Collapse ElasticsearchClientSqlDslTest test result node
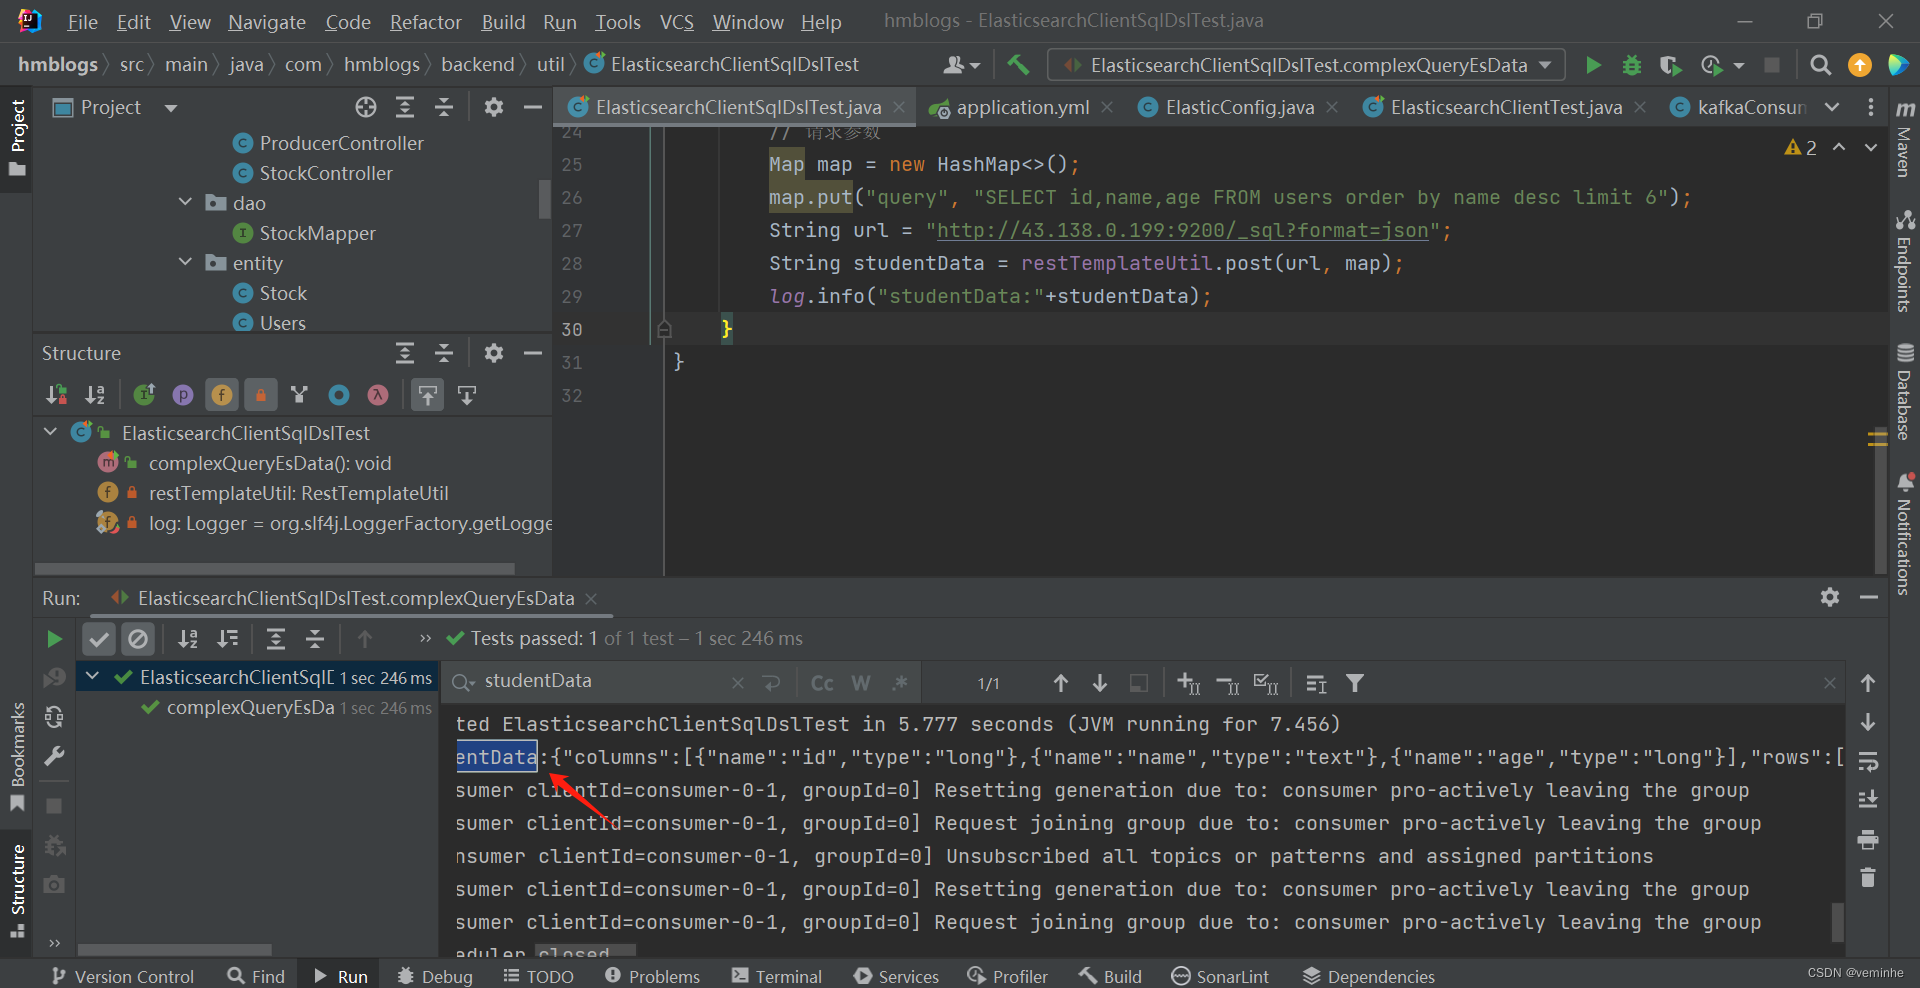Image resolution: width=1920 pixels, height=988 pixels. pos(92,676)
